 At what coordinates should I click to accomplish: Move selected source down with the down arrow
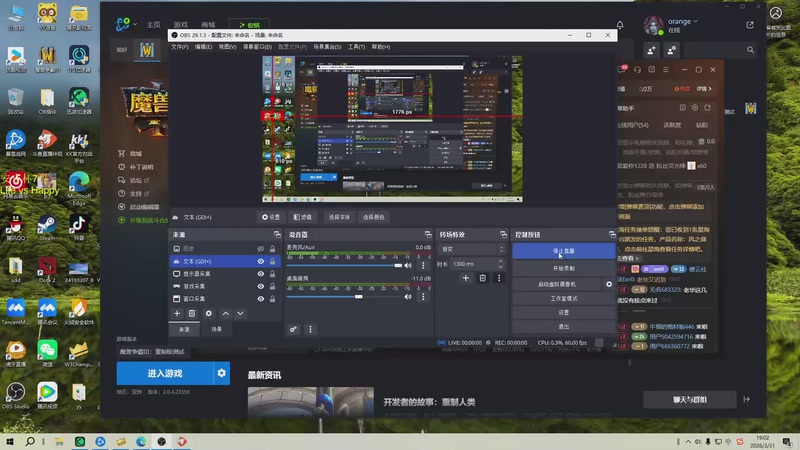pyautogui.click(x=240, y=313)
